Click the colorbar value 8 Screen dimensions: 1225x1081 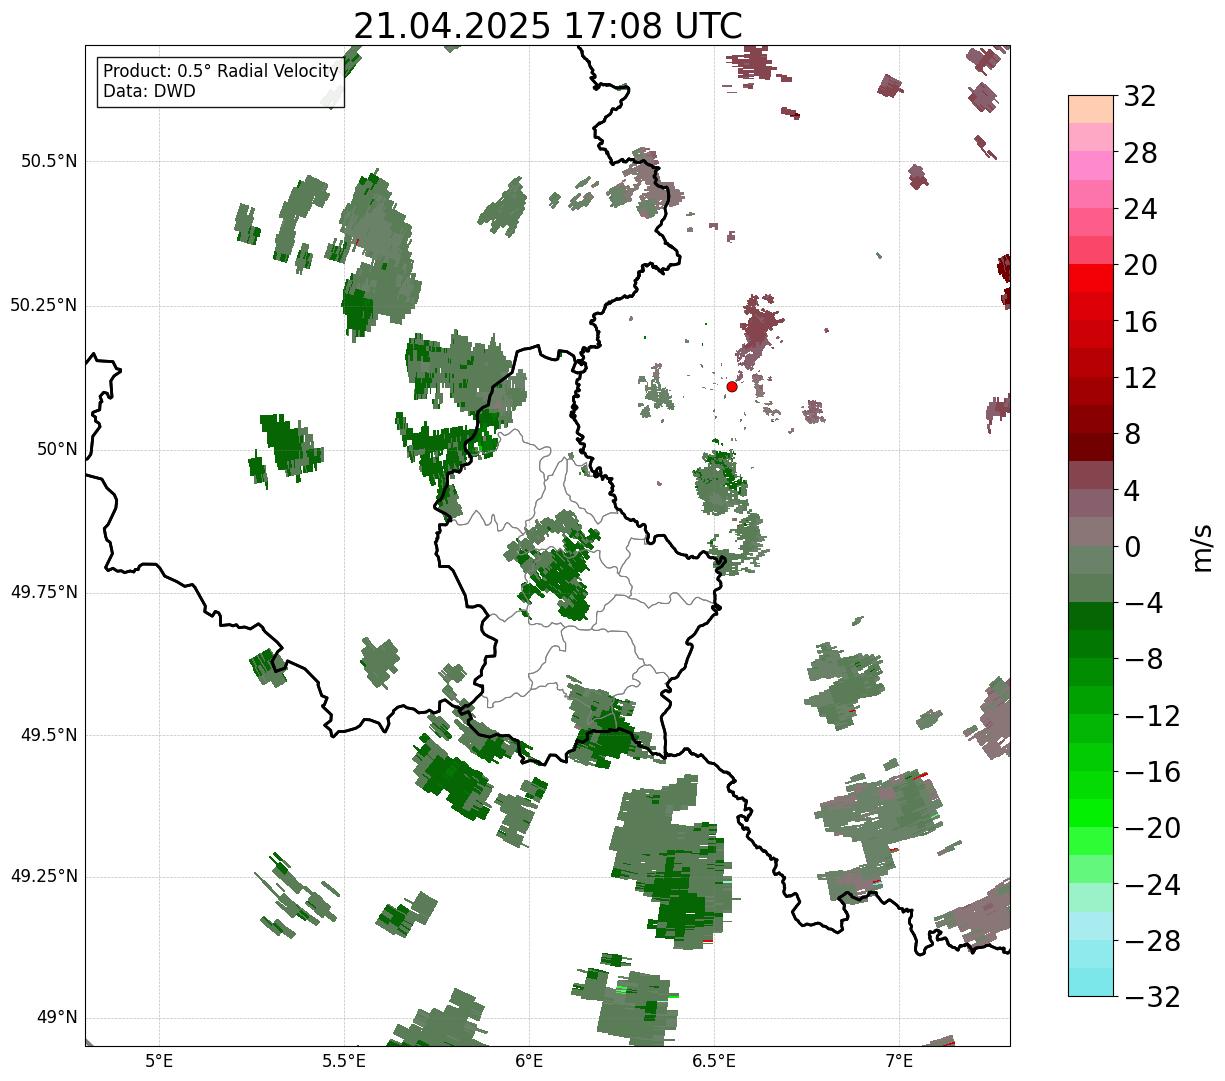1132,434
